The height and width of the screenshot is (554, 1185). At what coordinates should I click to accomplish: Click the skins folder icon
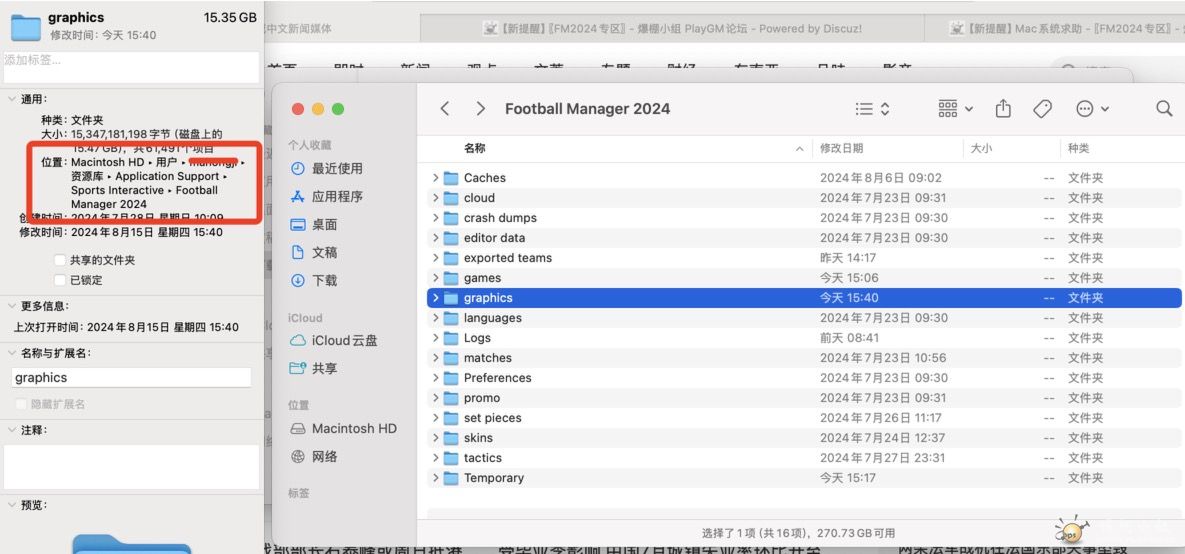(451, 438)
